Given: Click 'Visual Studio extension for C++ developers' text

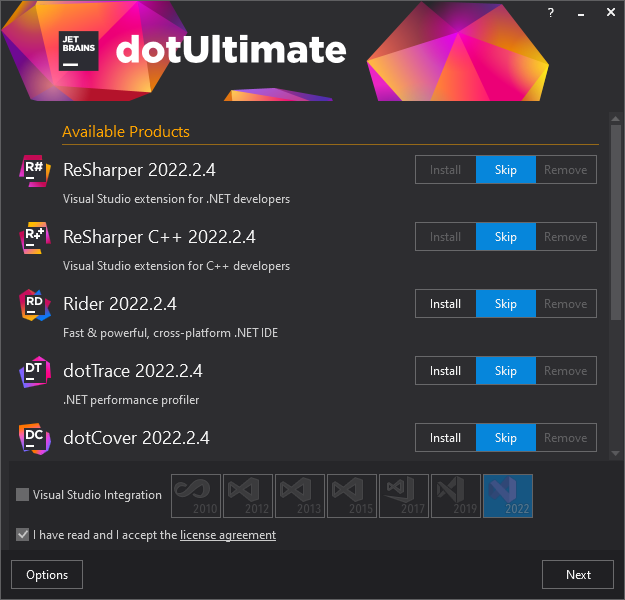Looking at the screenshot, I should (x=176, y=266).
